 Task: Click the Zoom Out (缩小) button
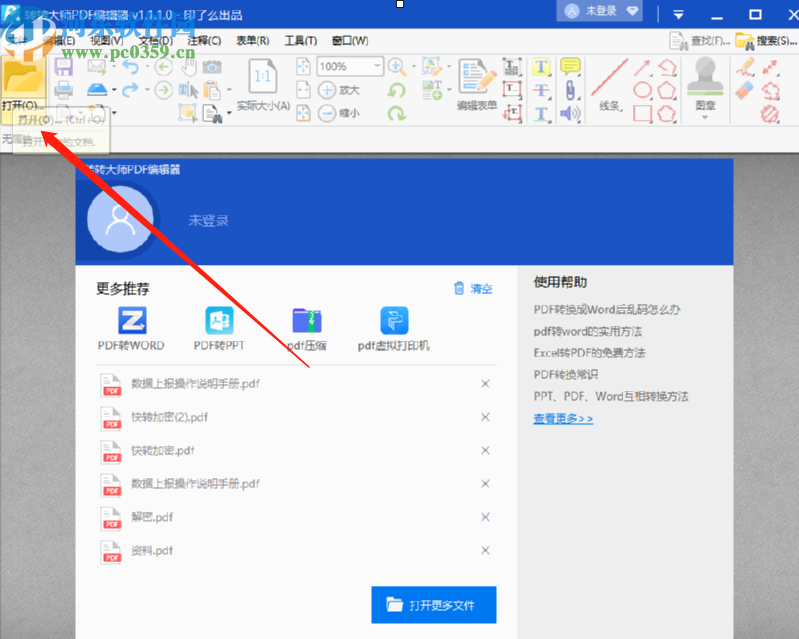click(x=338, y=113)
